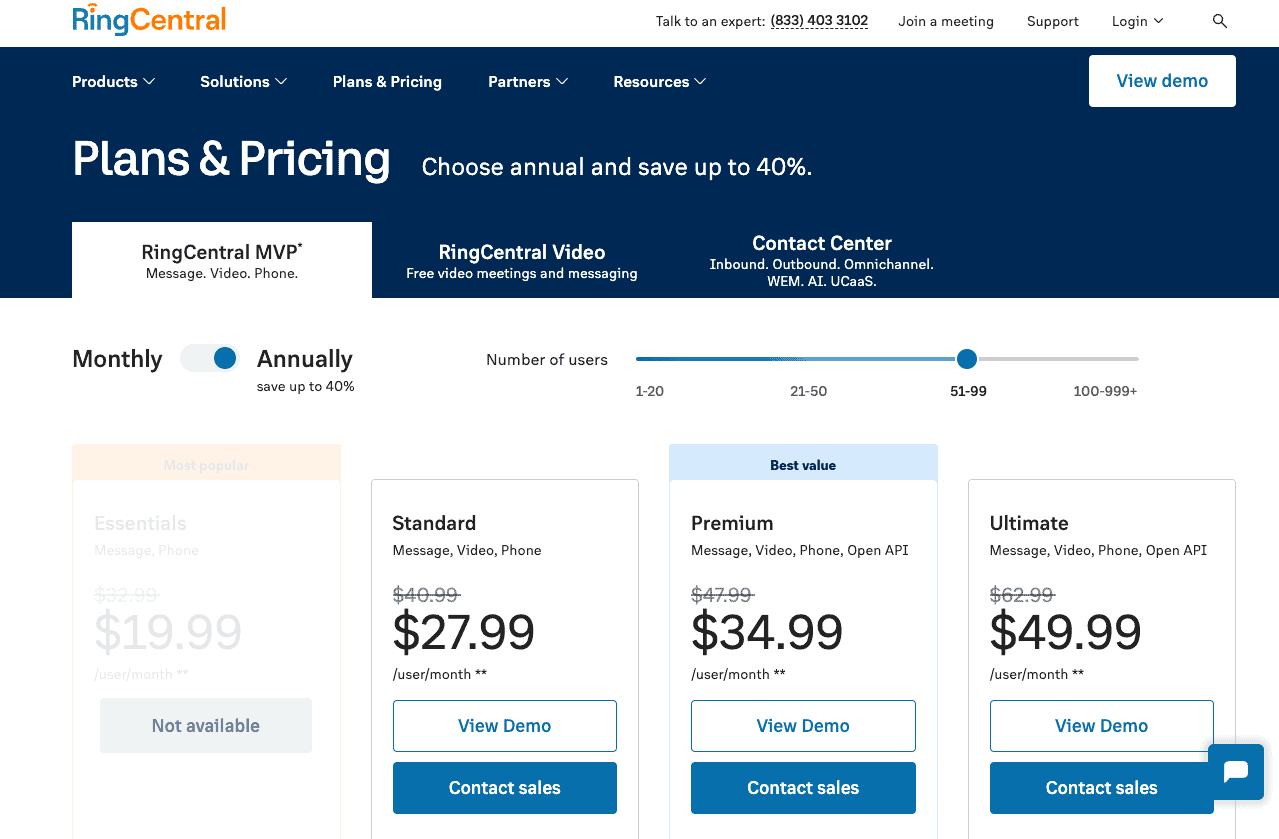Switch to the Contact Center tab
This screenshot has height=839, width=1279.
[x=821, y=260]
